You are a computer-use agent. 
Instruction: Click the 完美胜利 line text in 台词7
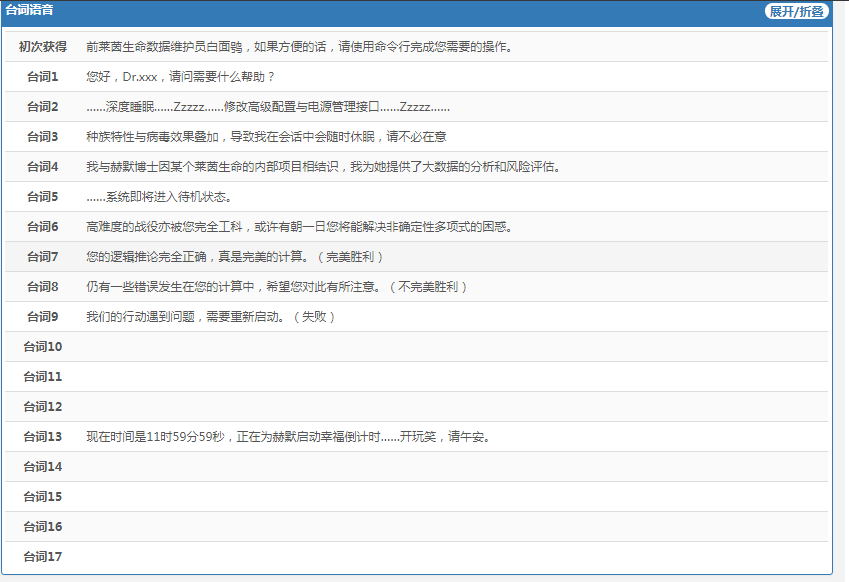pyautogui.click(x=235, y=257)
